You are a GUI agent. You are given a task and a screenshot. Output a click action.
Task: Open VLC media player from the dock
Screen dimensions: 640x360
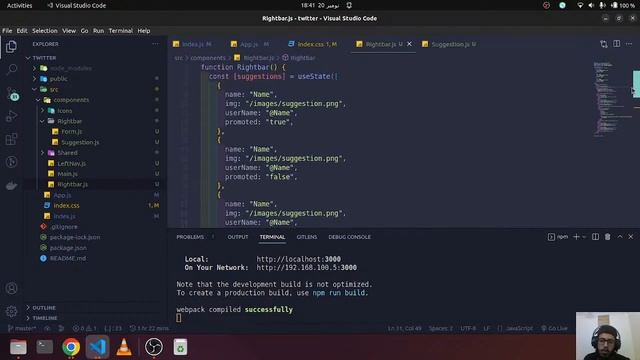pyautogui.click(x=124, y=347)
